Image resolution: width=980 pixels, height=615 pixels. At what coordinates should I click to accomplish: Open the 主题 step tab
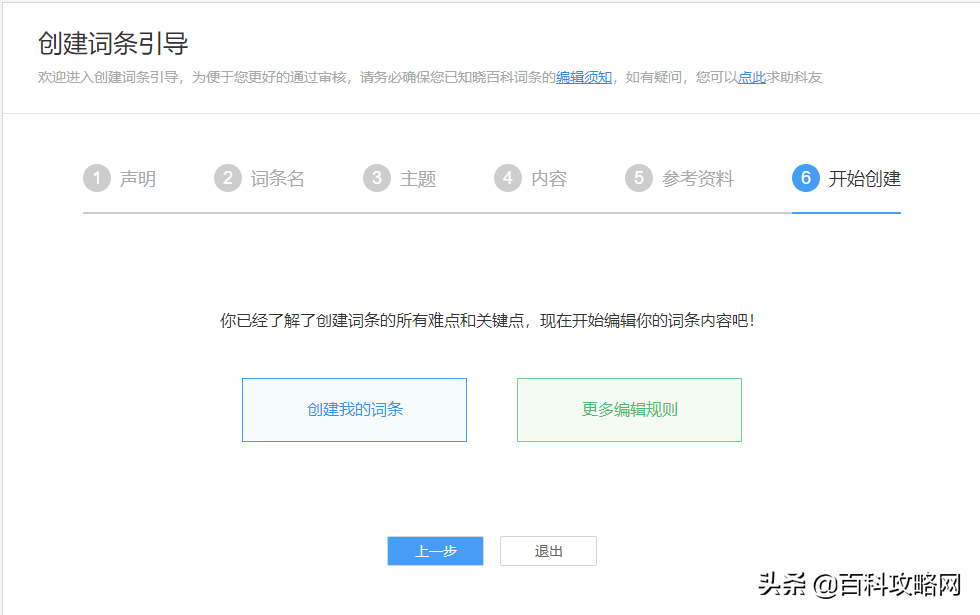point(418,179)
